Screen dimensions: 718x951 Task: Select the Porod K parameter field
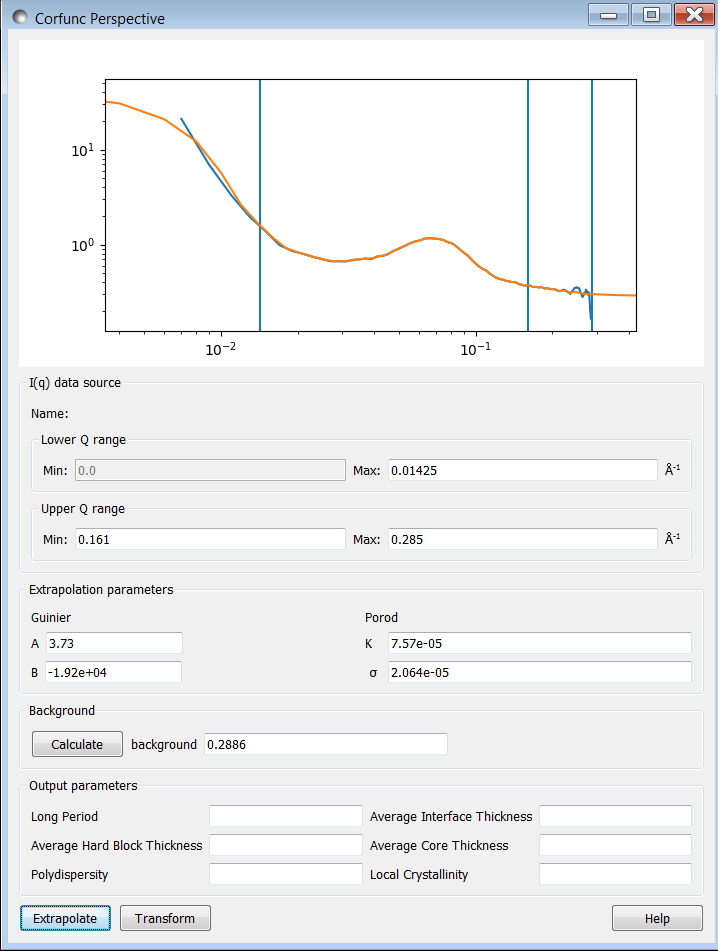point(538,642)
